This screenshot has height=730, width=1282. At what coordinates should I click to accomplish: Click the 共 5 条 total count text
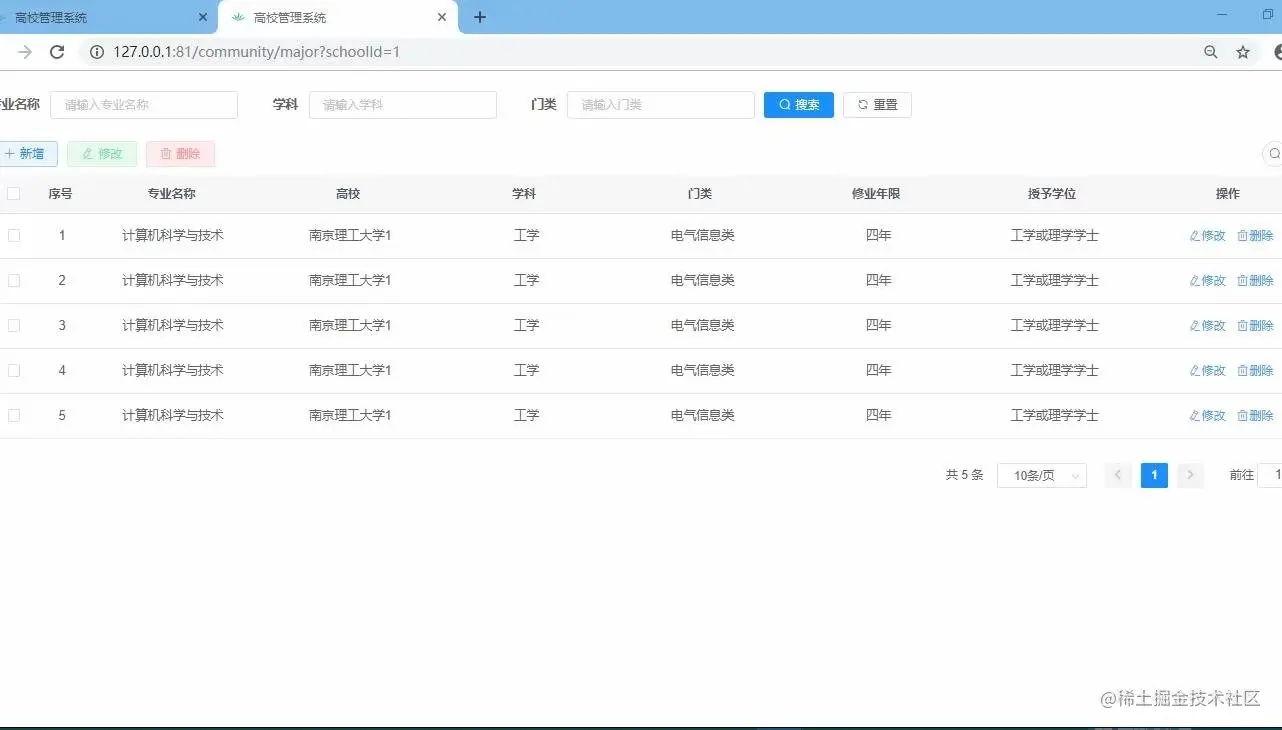tap(965, 476)
